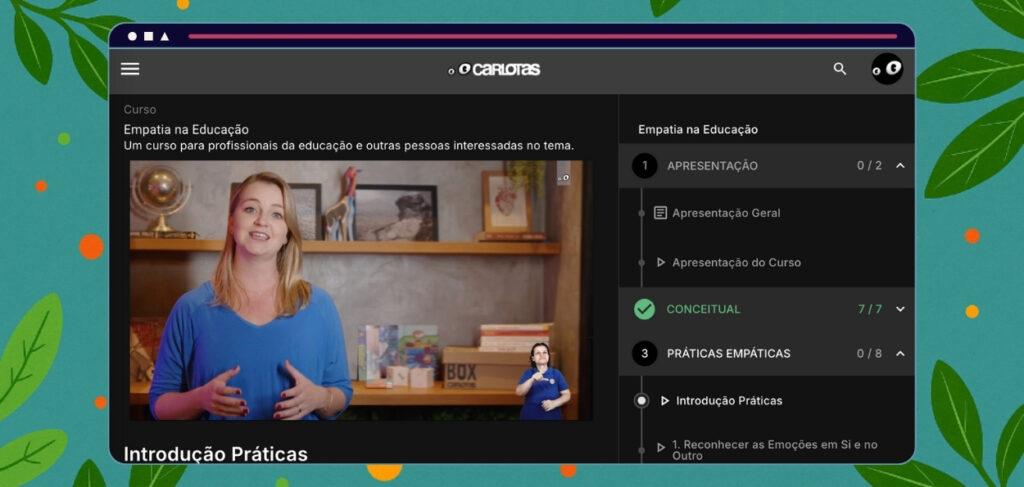Click the pink progress bar in title bar
The height and width of the screenshot is (487, 1024).
pyautogui.click(x=543, y=37)
